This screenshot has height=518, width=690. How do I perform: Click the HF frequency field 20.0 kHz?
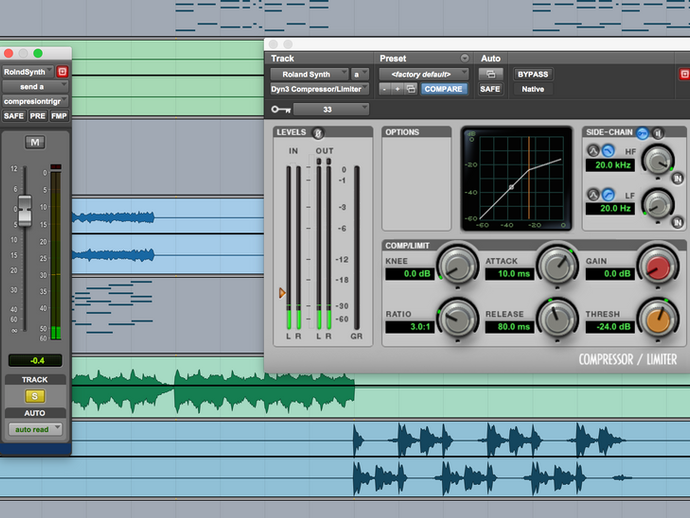coord(610,165)
